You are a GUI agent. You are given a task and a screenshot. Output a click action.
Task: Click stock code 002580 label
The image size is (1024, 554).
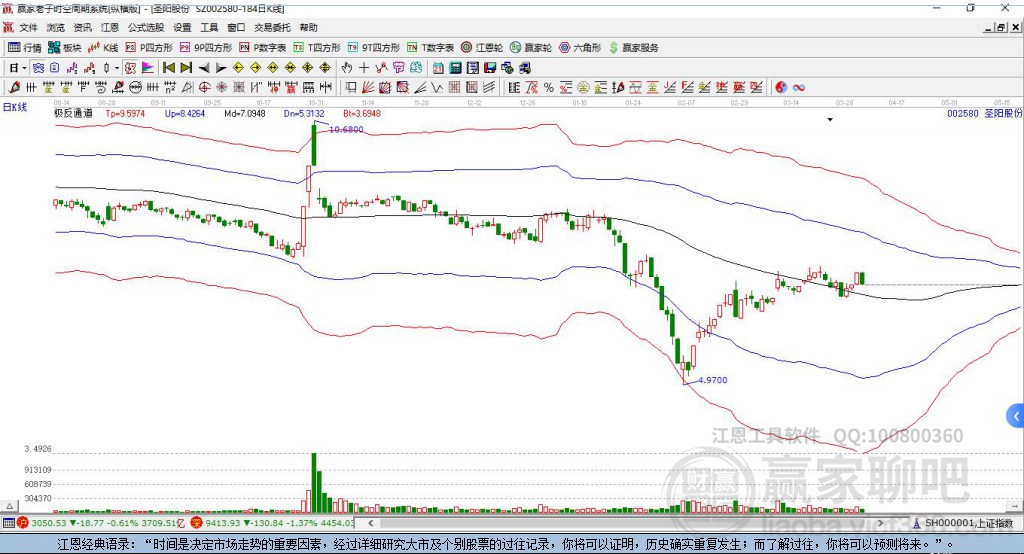point(963,114)
